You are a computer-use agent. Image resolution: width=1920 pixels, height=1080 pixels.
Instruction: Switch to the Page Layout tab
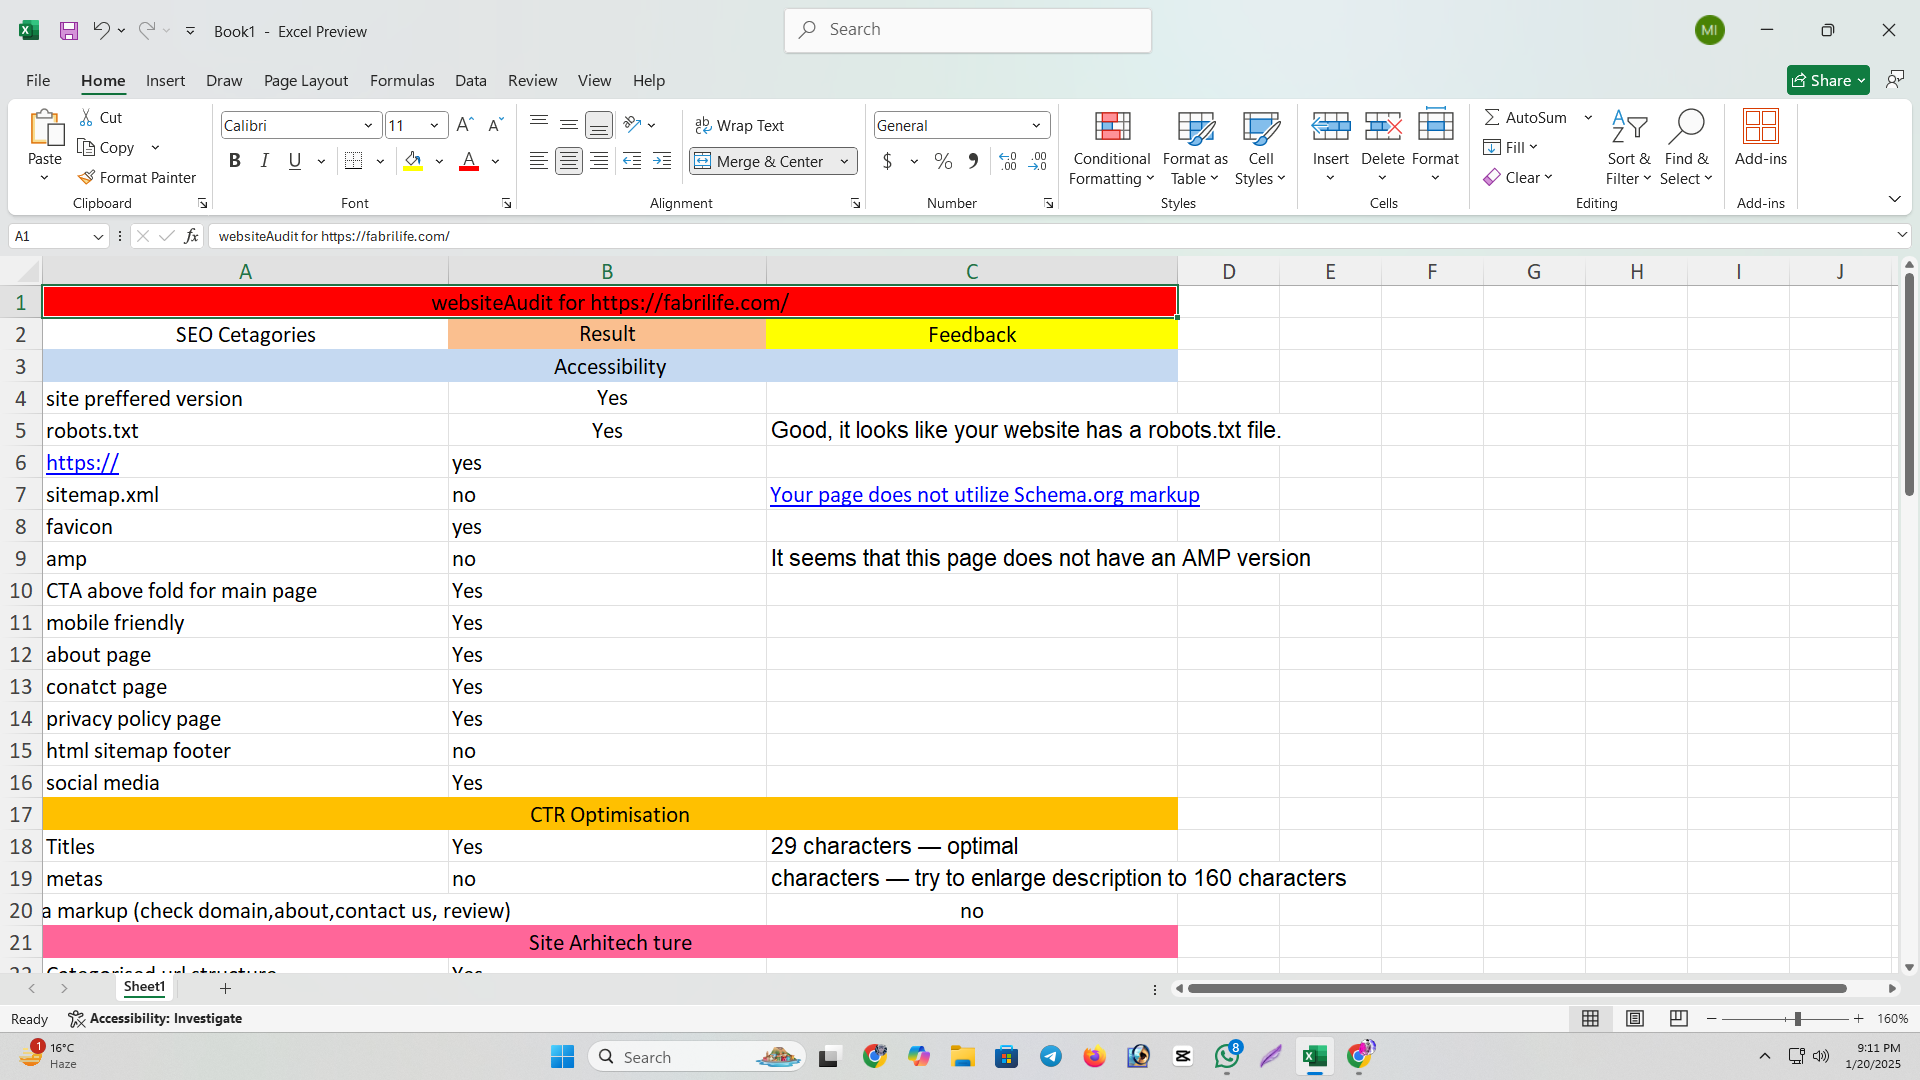[x=305, y=80]
